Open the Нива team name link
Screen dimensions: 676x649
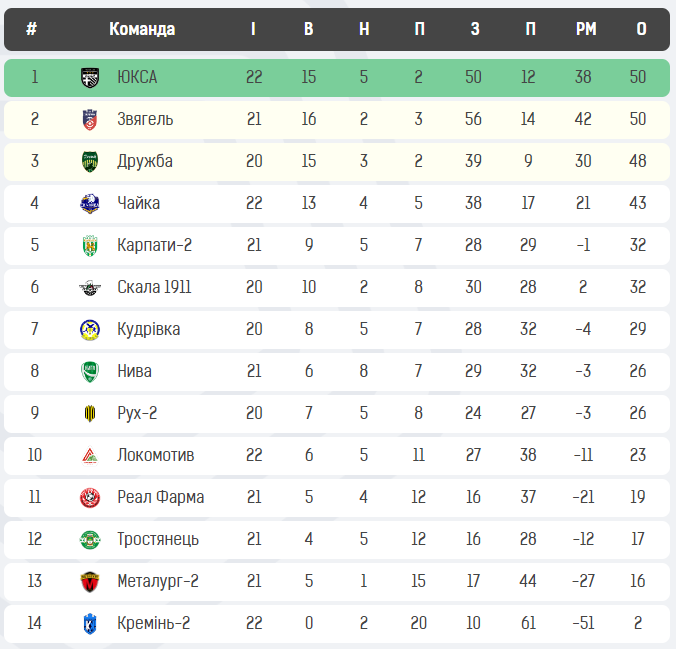134,371
